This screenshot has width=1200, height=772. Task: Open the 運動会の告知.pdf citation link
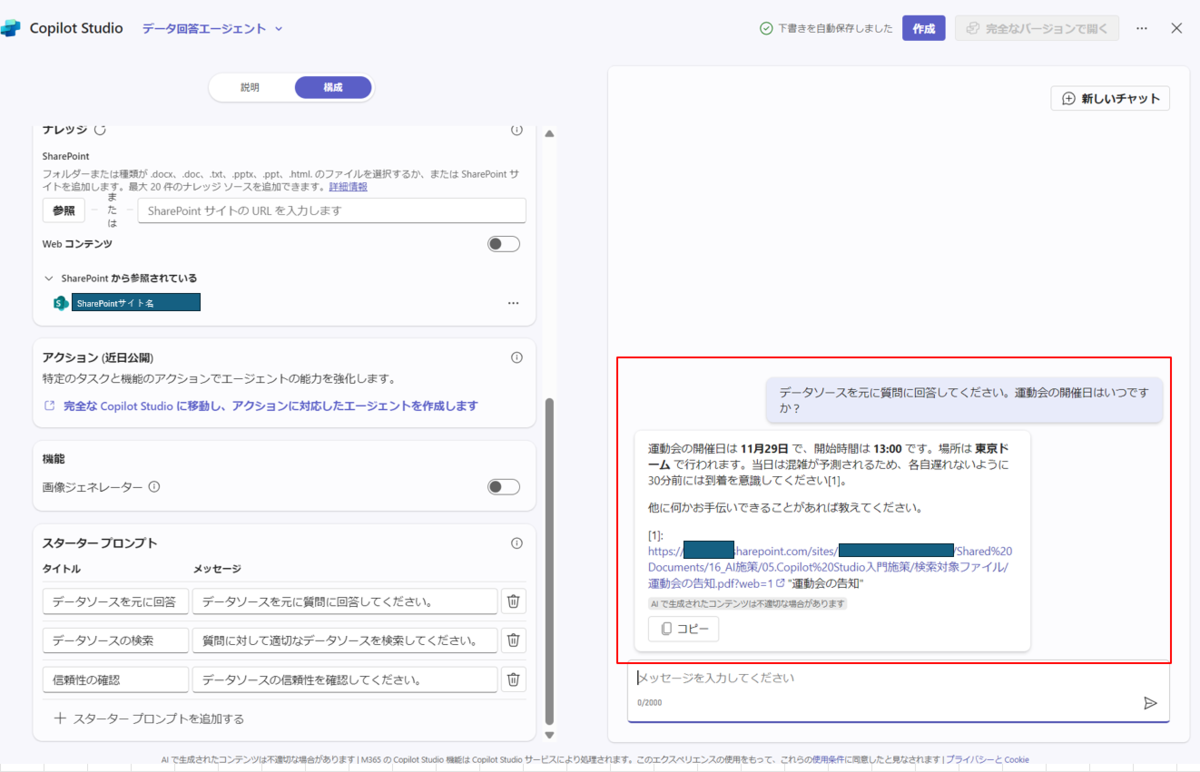[830, 567]
